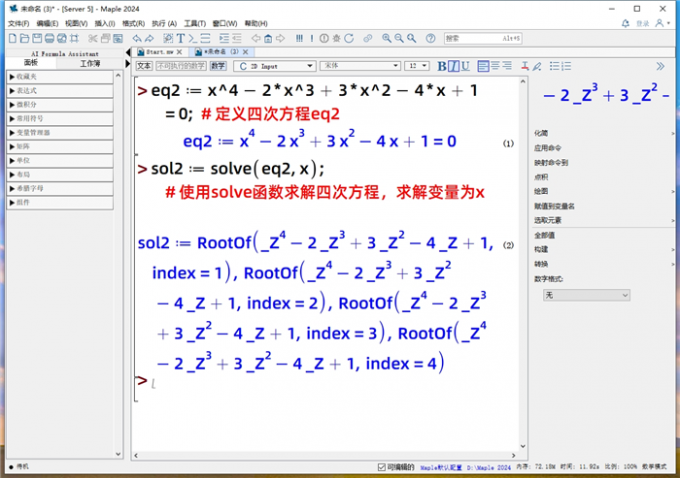The height and width of the screenshot is (478, 680).
Task: Open the 数字格式 dropdown showing 无
Action: point(586,296)
